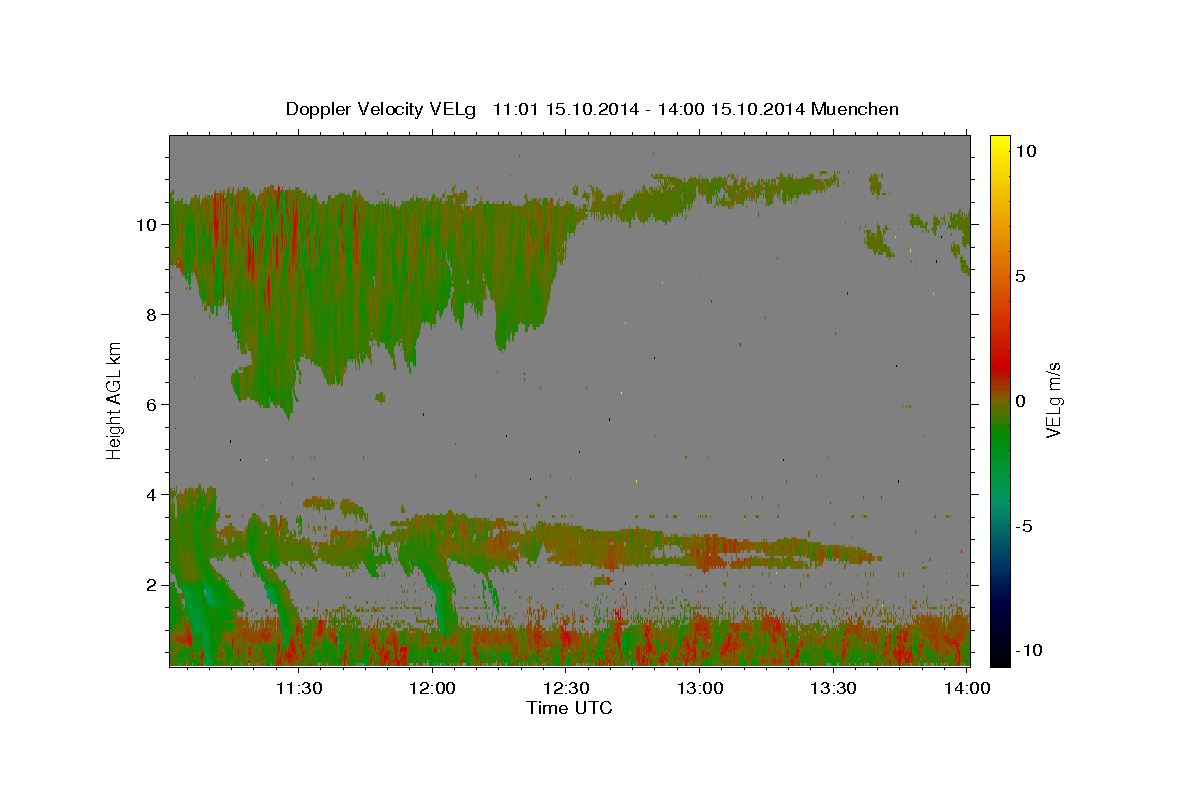Click the yellow top of the colorbar
The image size is (1200, 800).
pyautogui.click(x=1000, y=145)
